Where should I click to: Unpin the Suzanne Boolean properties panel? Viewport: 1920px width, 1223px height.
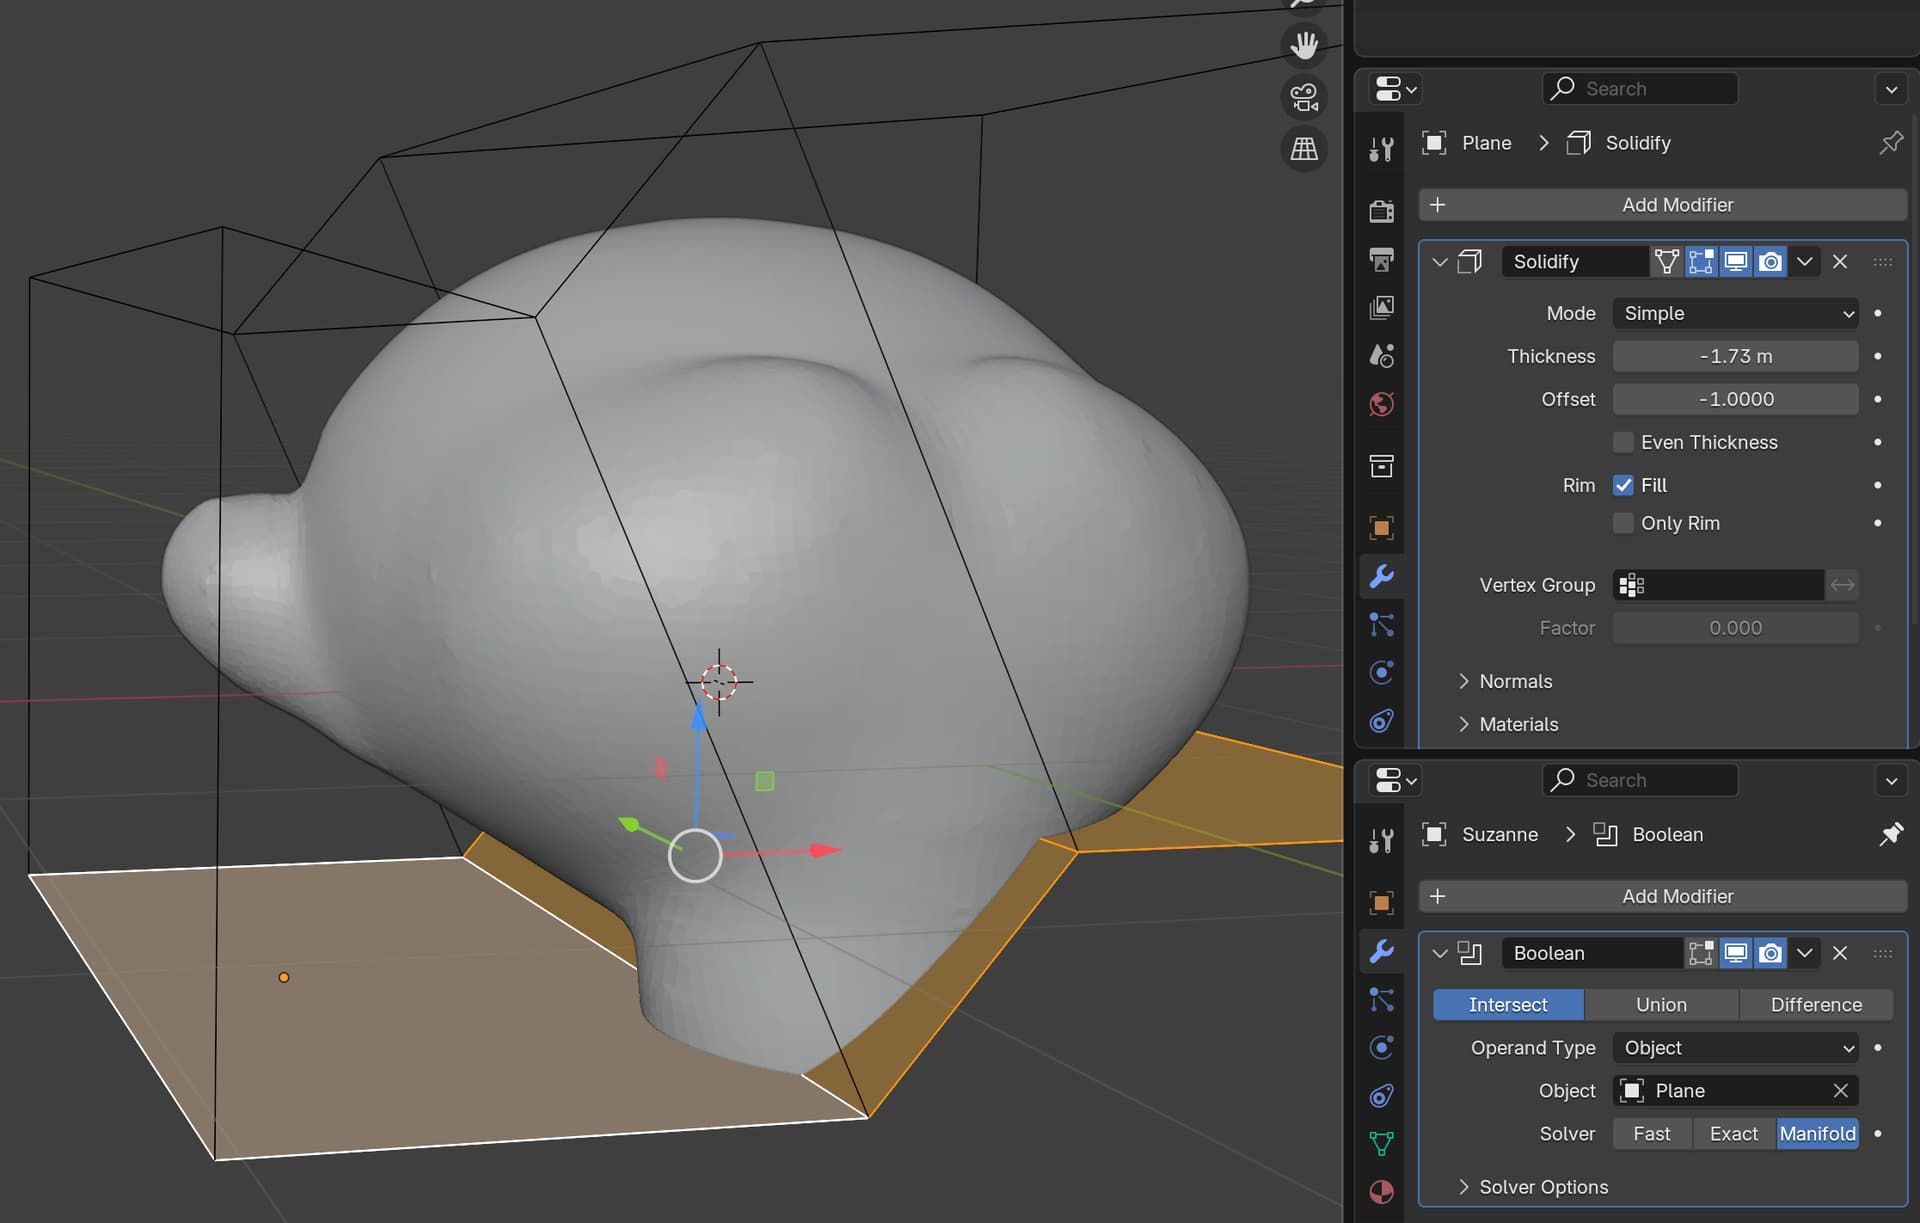coord(1891,834)
